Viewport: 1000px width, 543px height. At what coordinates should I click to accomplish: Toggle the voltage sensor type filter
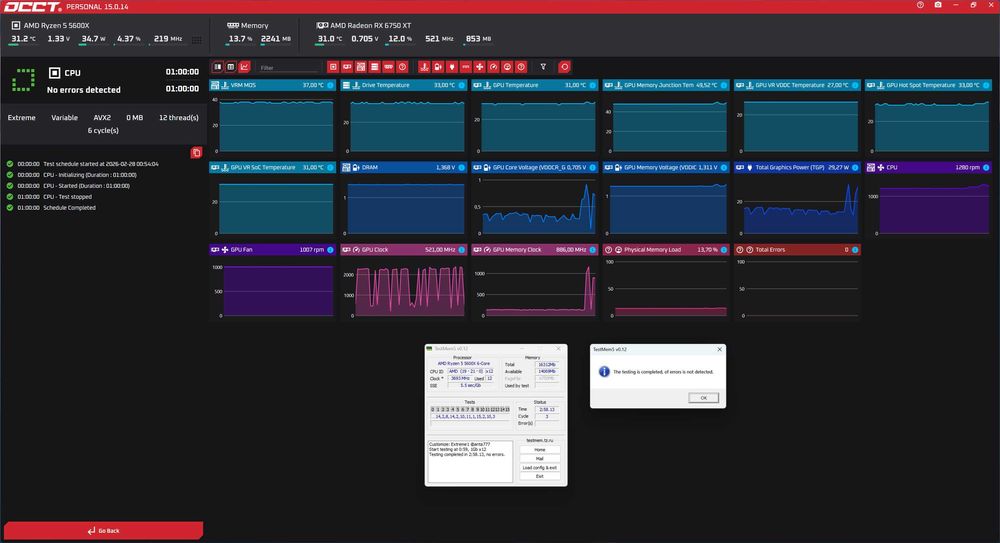tap(438, 67)
